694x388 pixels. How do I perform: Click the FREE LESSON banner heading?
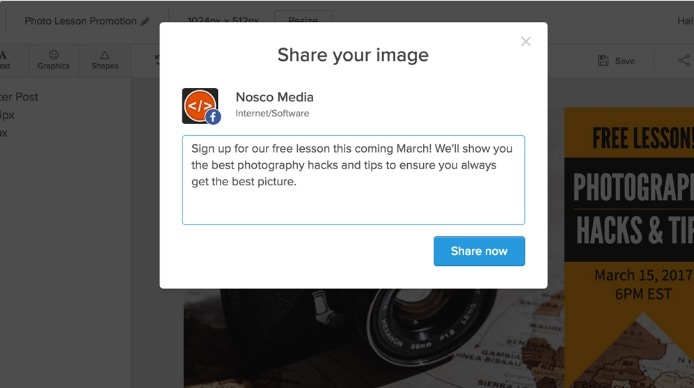click(643, 138)
